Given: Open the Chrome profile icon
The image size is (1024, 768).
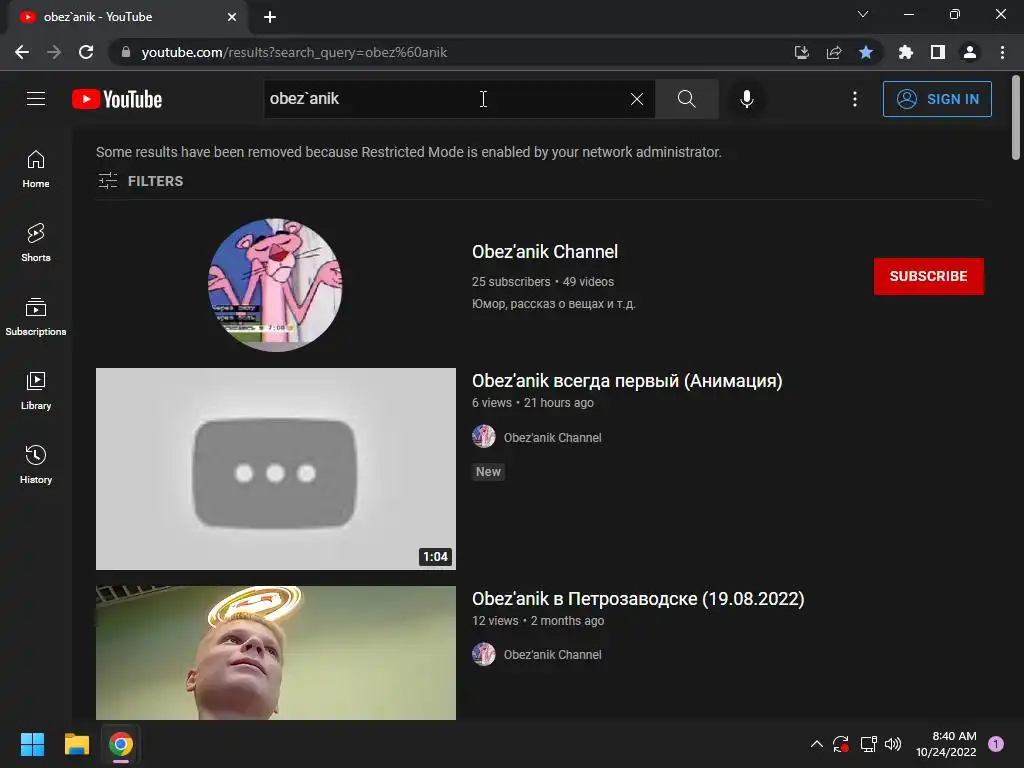Looking at the screenshot, I should pyautogui.click(x=970, y=52).
